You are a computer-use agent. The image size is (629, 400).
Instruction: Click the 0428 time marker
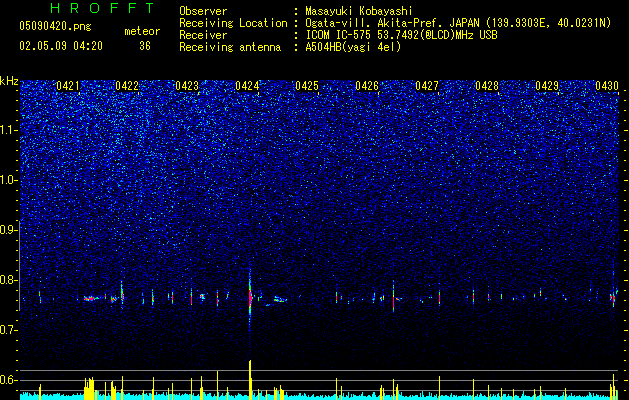click(x=487, y=86)
